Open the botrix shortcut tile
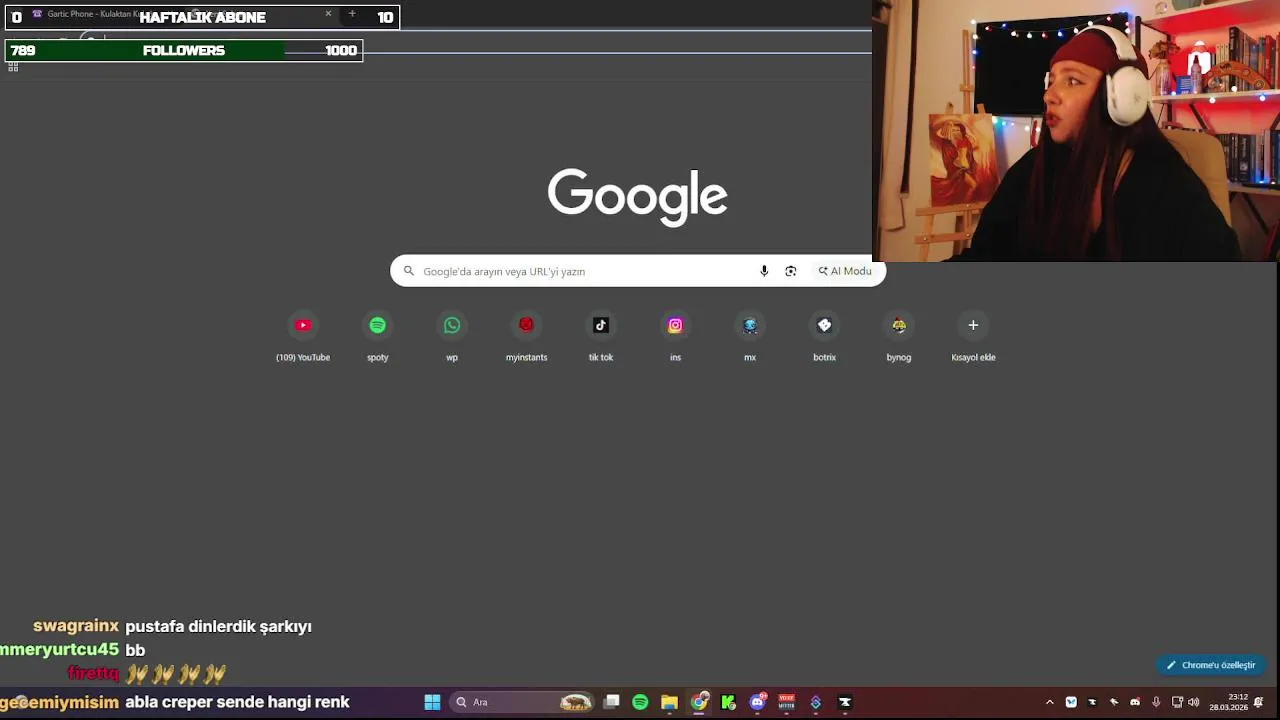Screen dimensions: 1280x720 (824, 336)
